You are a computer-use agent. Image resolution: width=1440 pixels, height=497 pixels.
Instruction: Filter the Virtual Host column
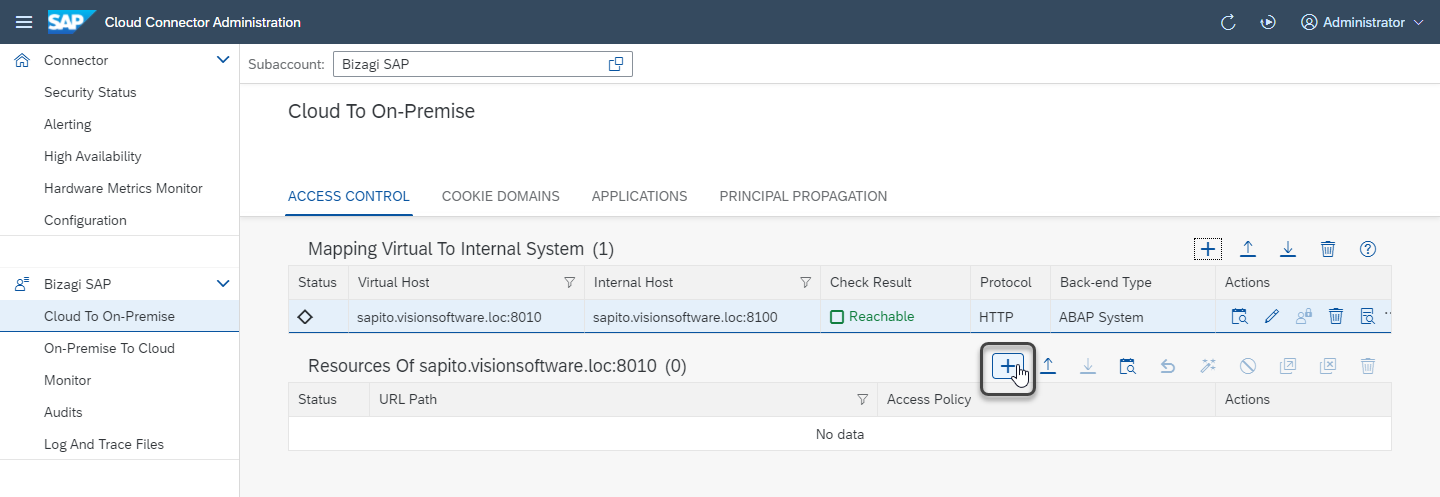click(570, 283)
